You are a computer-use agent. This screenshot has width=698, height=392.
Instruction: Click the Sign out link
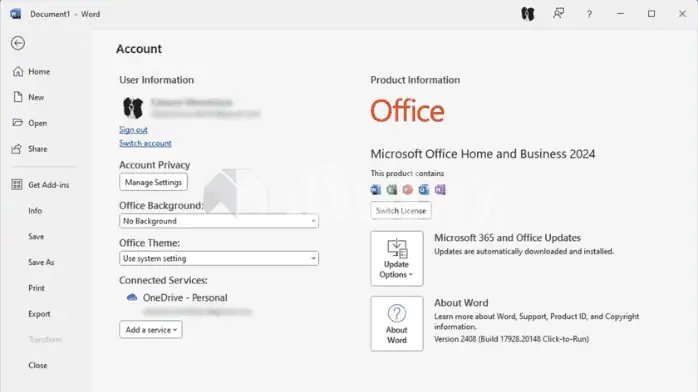pyautogui.click(x=133, y=129)
